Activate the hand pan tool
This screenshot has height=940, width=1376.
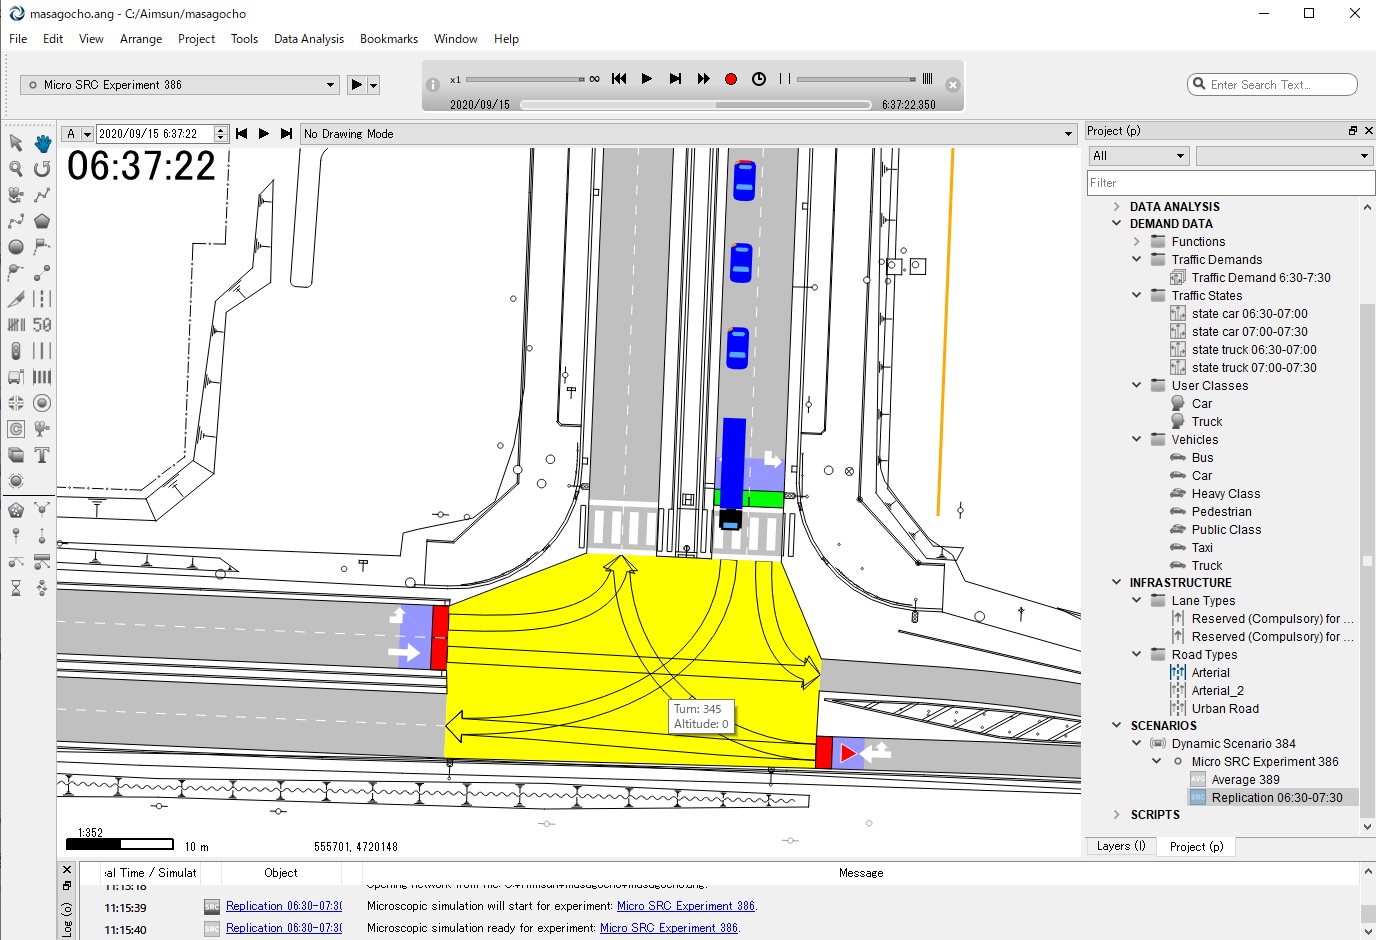[x=42, y=143]
